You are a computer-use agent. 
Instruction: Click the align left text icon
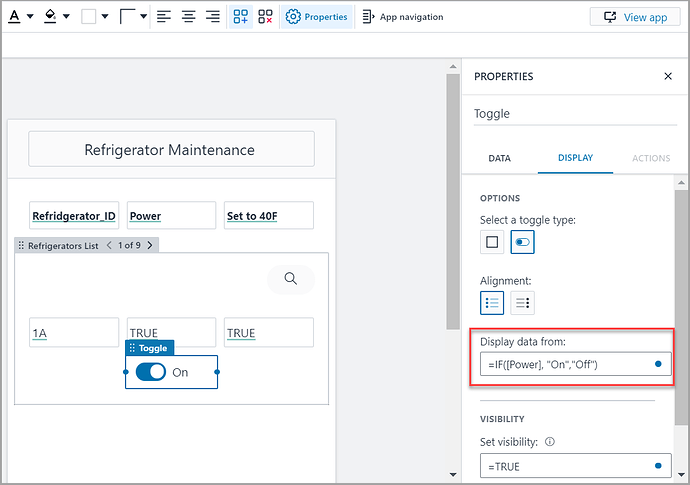point(164,17)
